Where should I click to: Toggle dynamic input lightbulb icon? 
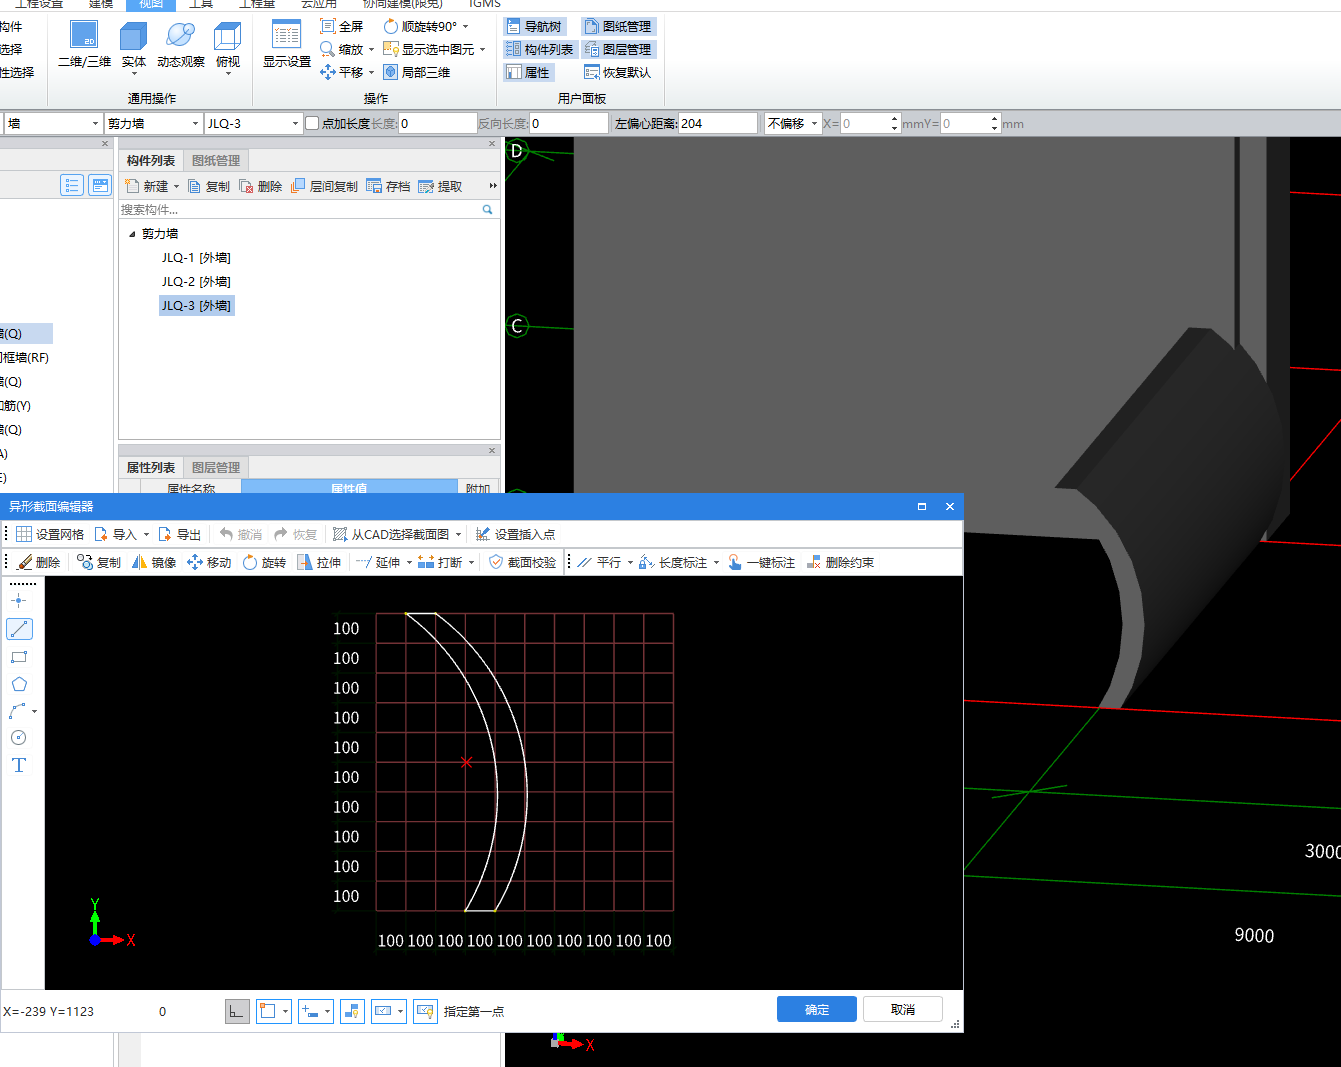(x=426, y=1011)
